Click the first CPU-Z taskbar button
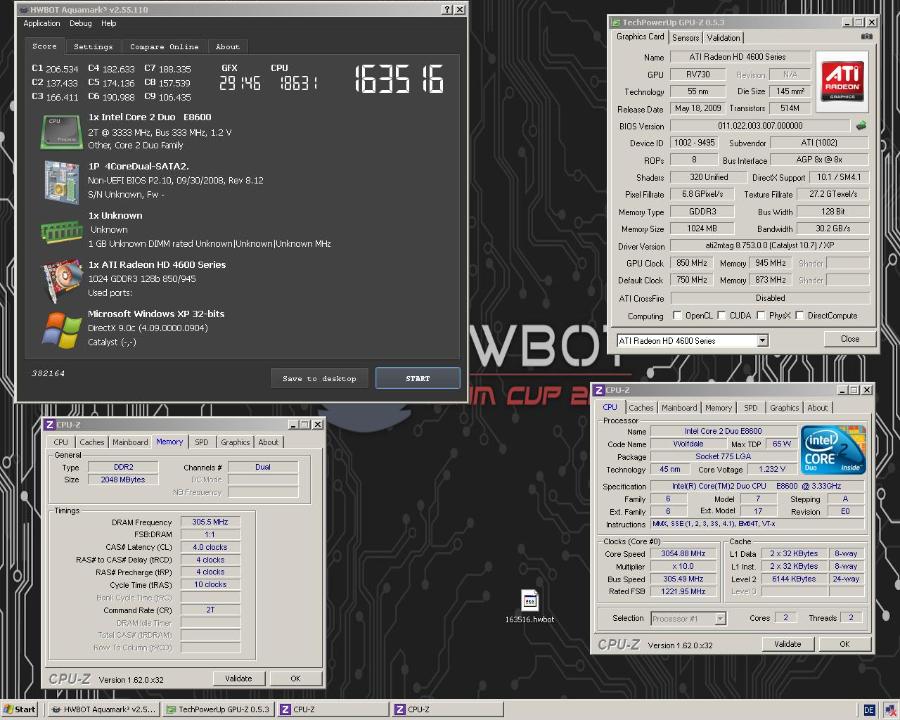 click(x=333, y=710)
